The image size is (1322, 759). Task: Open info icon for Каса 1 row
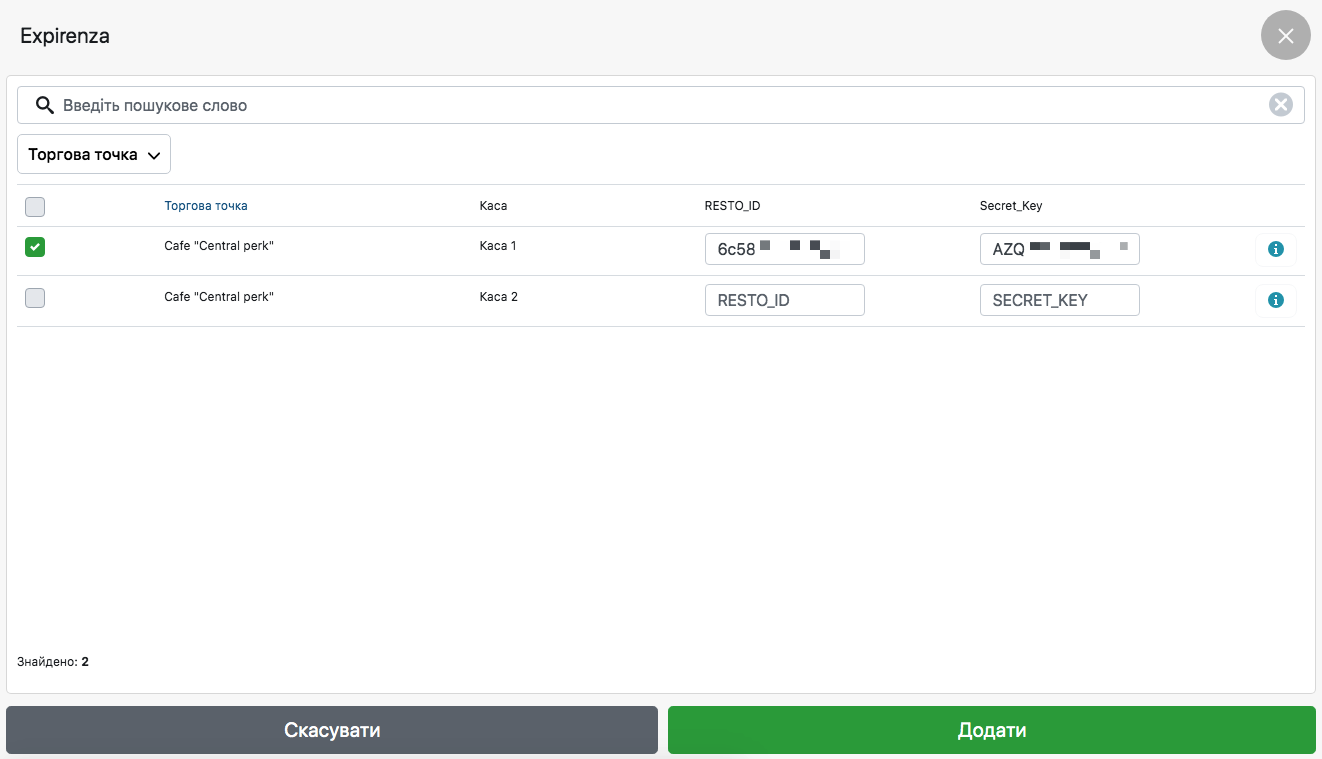(x=1275, y=249)
